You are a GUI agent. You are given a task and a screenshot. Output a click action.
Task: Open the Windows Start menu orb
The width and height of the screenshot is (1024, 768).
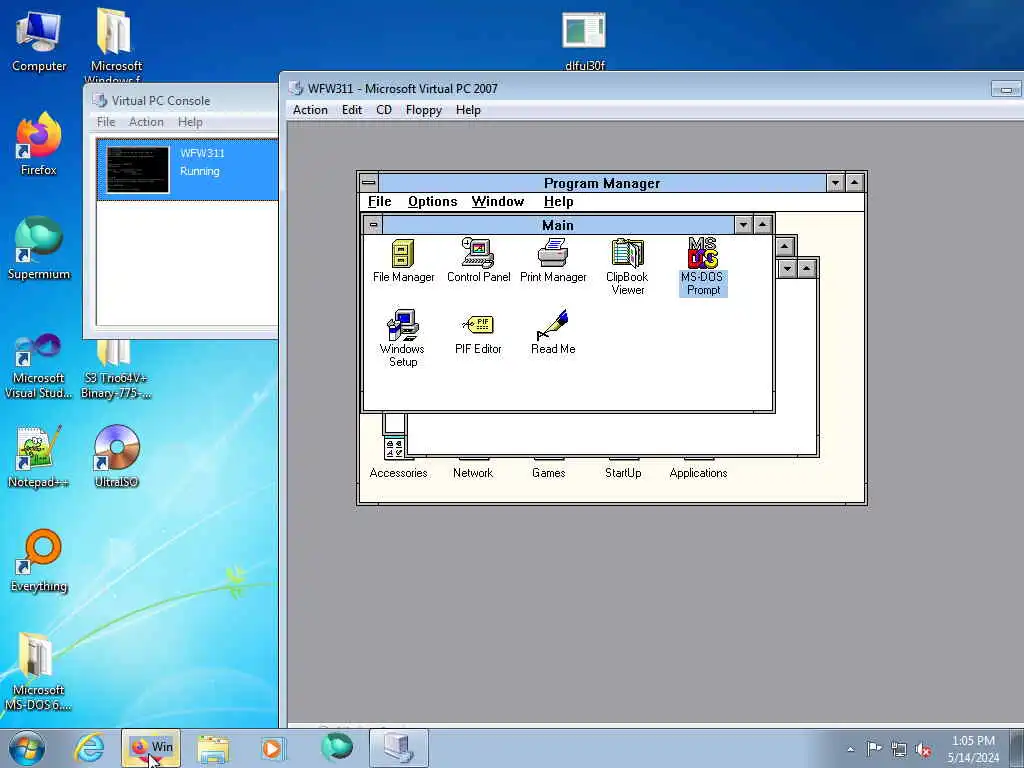[x=27, y=748]
